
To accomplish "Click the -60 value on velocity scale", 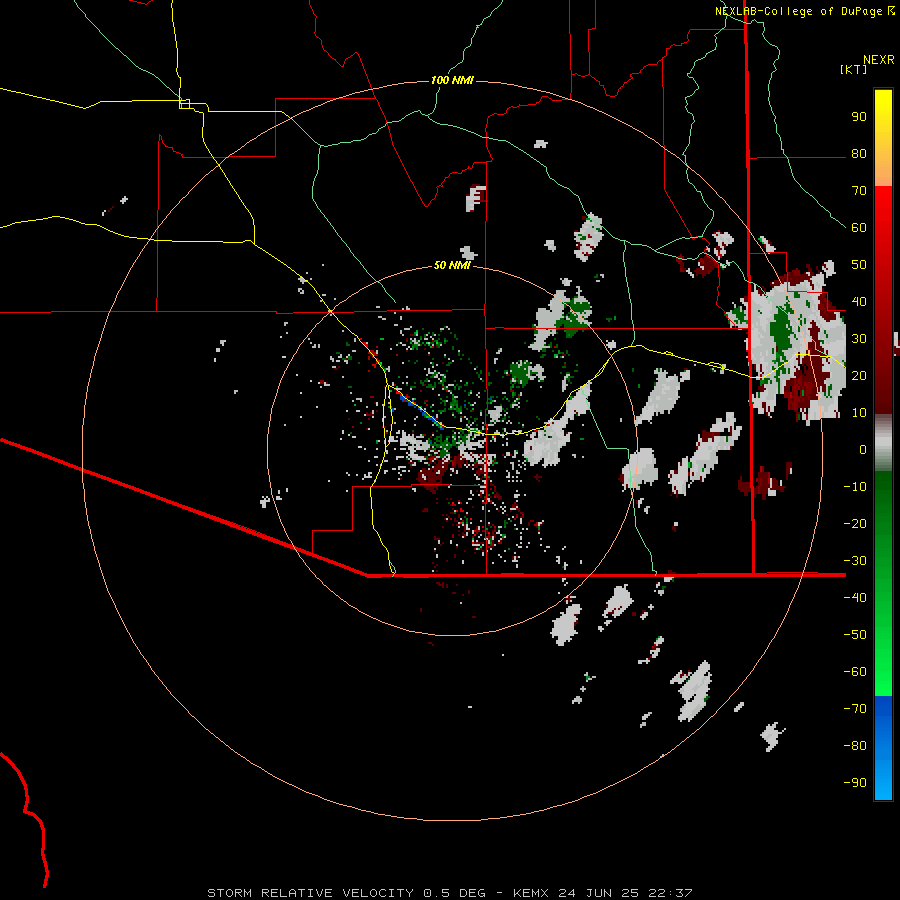I will point(855,672).
